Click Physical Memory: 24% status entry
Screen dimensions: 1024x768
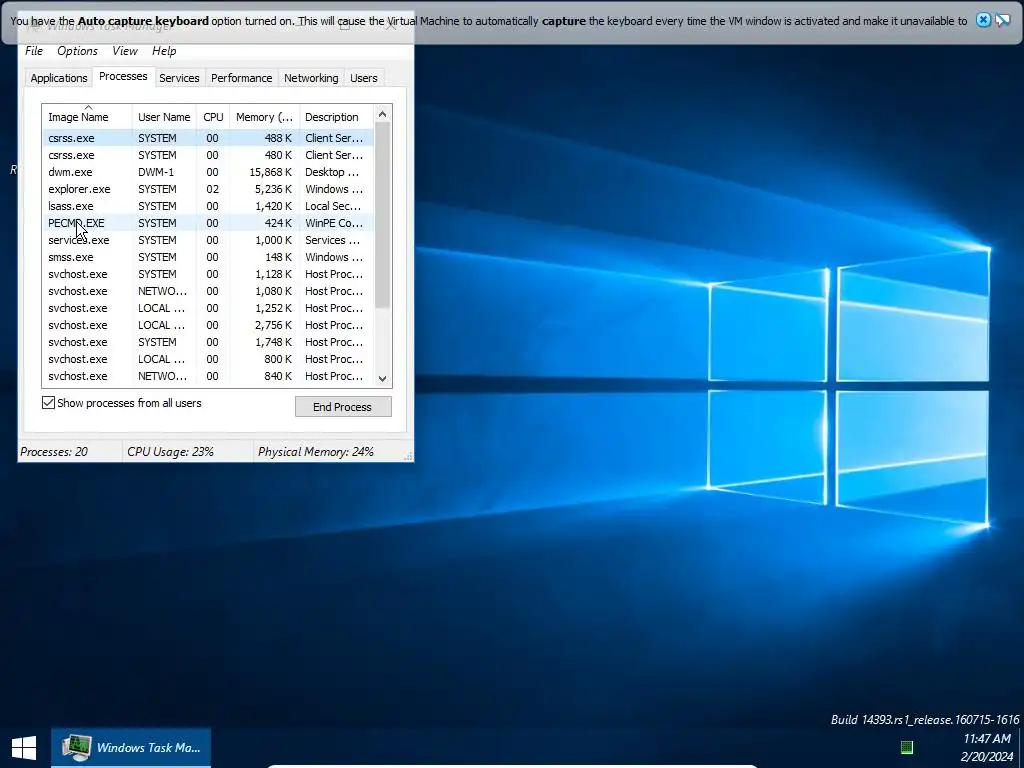(x=316, y=451)
